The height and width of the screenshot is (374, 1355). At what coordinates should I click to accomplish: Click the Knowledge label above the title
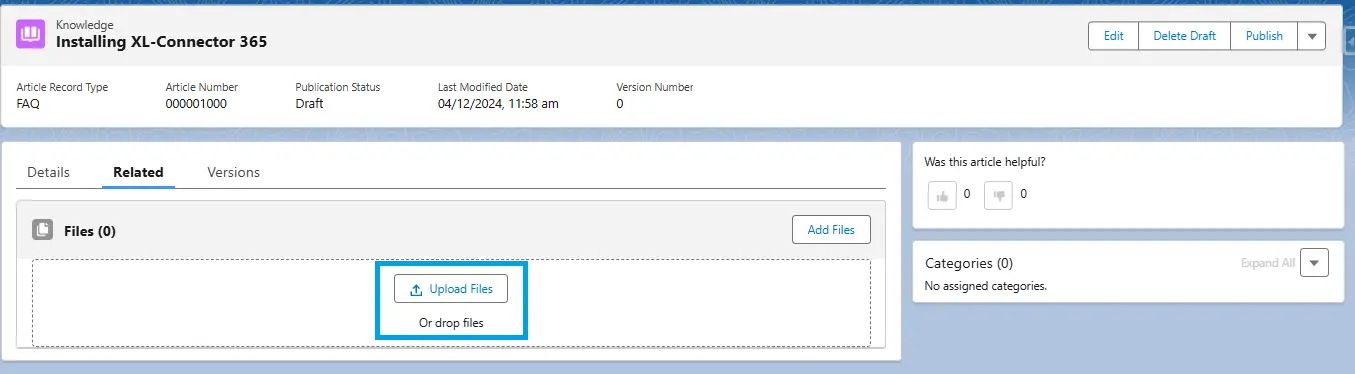[x=85, y=24]
